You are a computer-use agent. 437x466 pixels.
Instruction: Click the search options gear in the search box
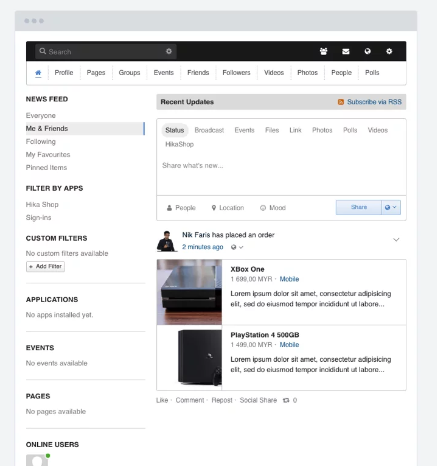(x=169, y=51)
